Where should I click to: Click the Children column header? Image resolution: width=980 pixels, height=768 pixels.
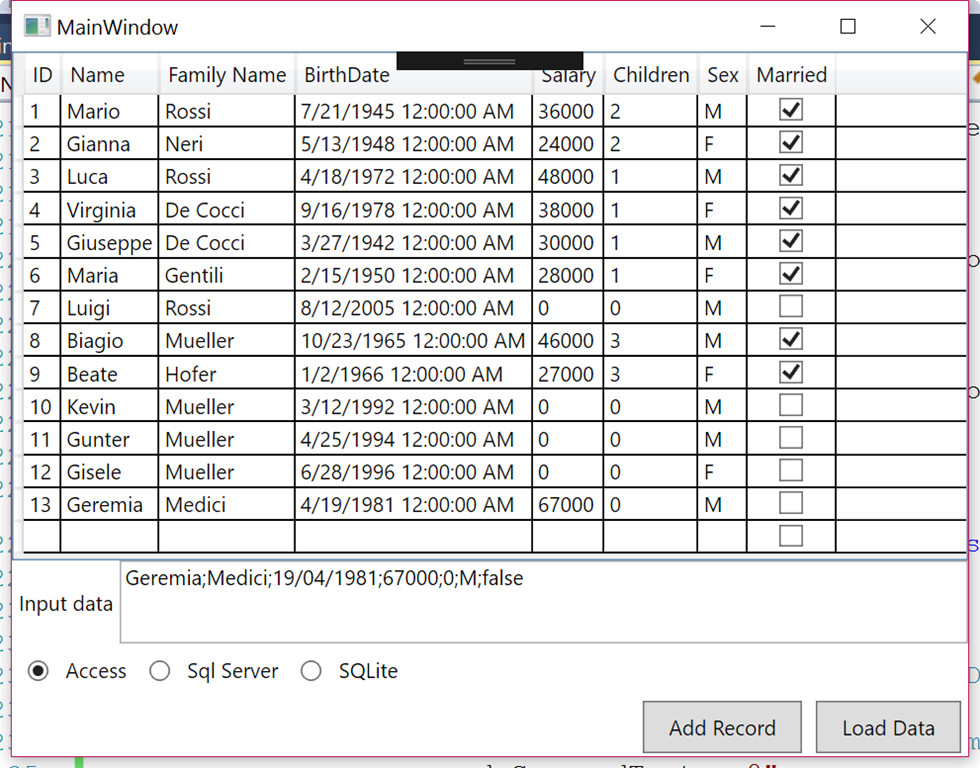click(651, 75)
